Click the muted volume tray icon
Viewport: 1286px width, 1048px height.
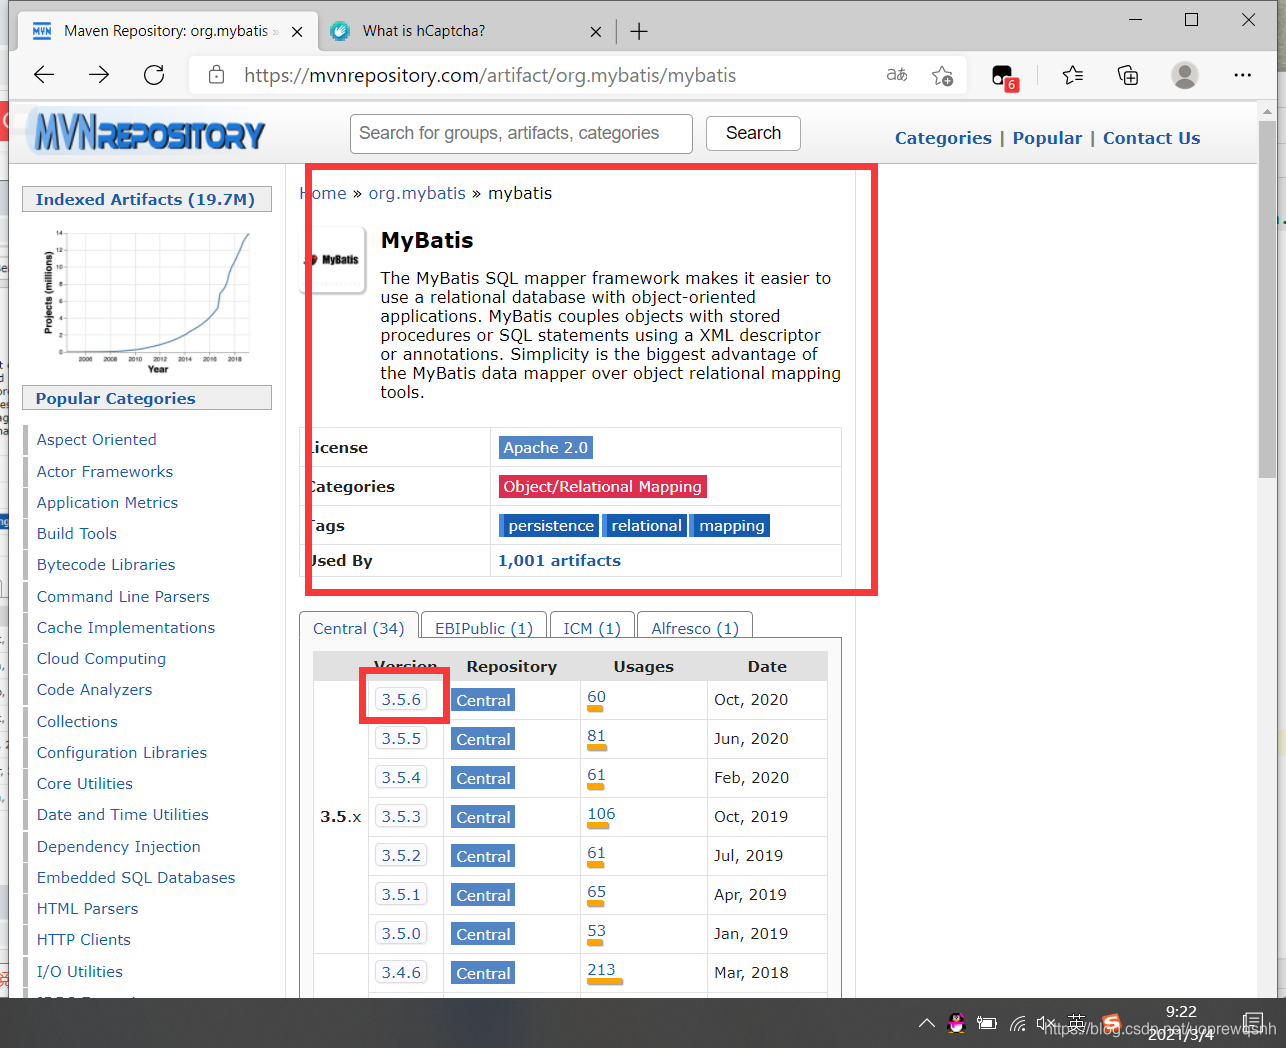click(1046, 1023)
